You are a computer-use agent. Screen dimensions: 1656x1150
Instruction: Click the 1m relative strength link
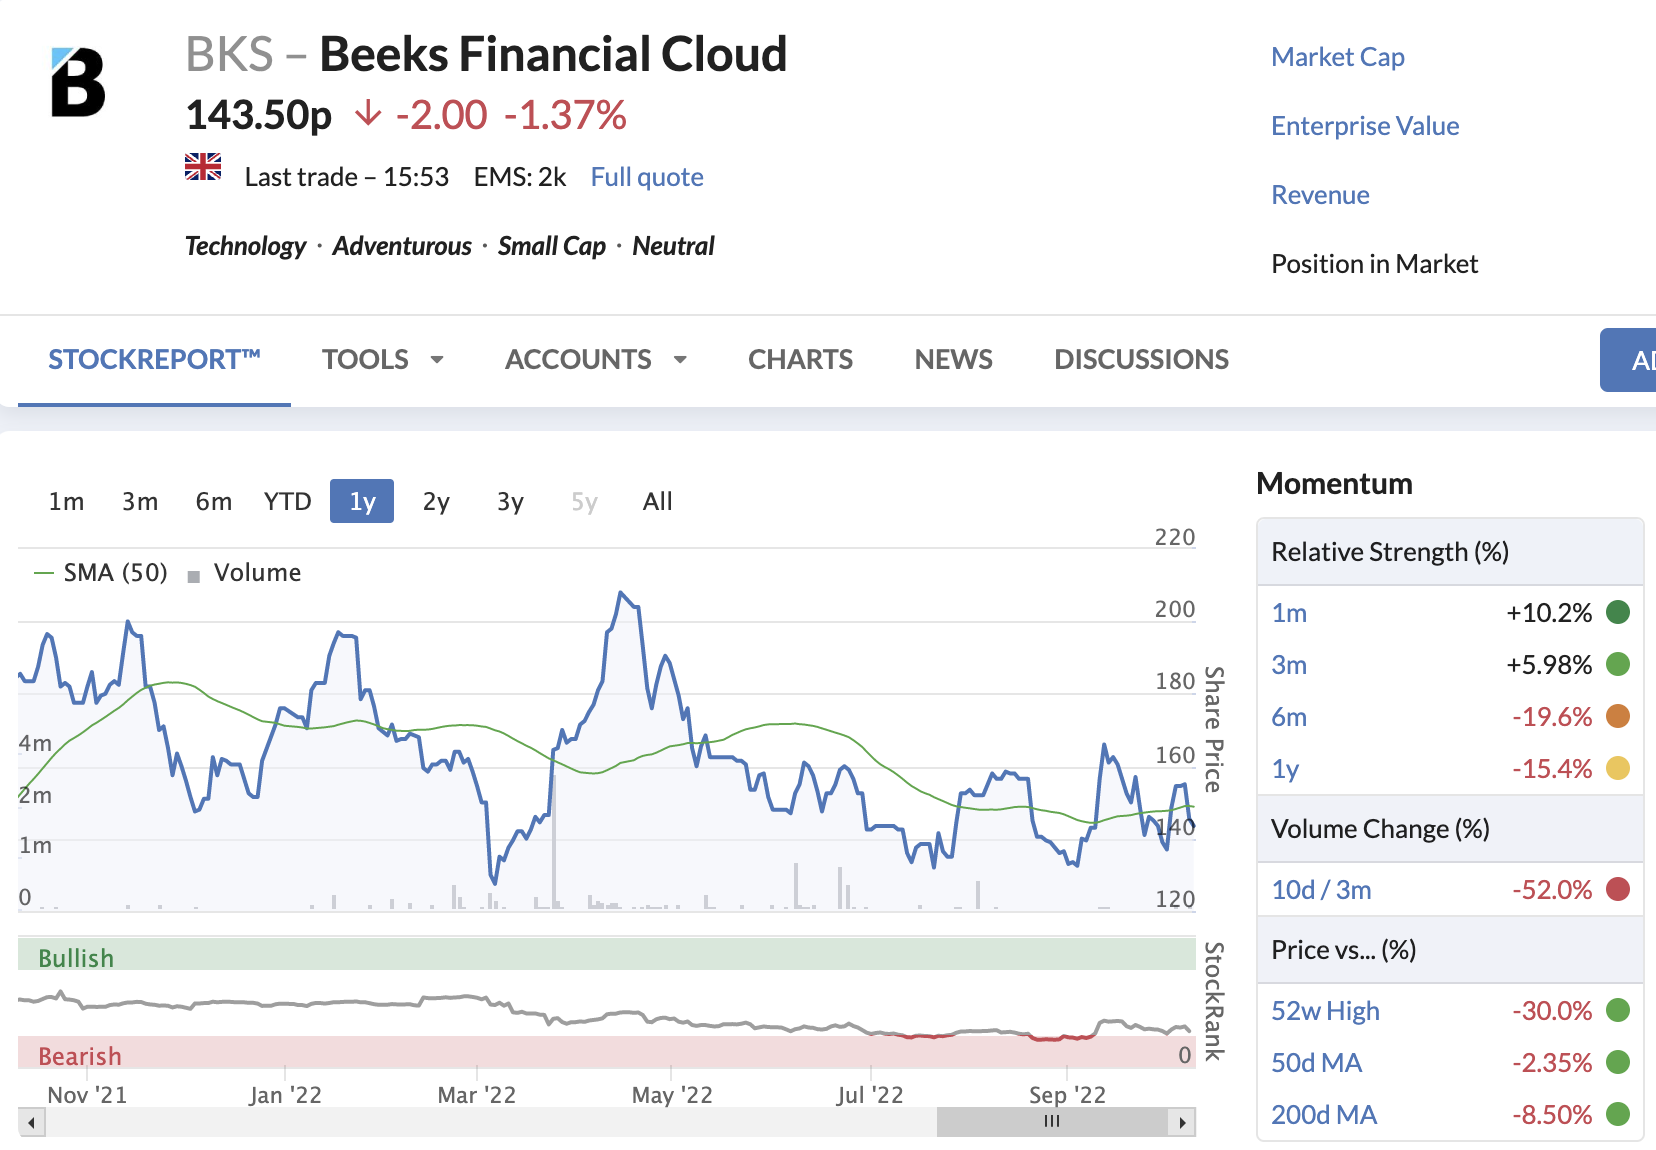click(x=1289, y=613)
